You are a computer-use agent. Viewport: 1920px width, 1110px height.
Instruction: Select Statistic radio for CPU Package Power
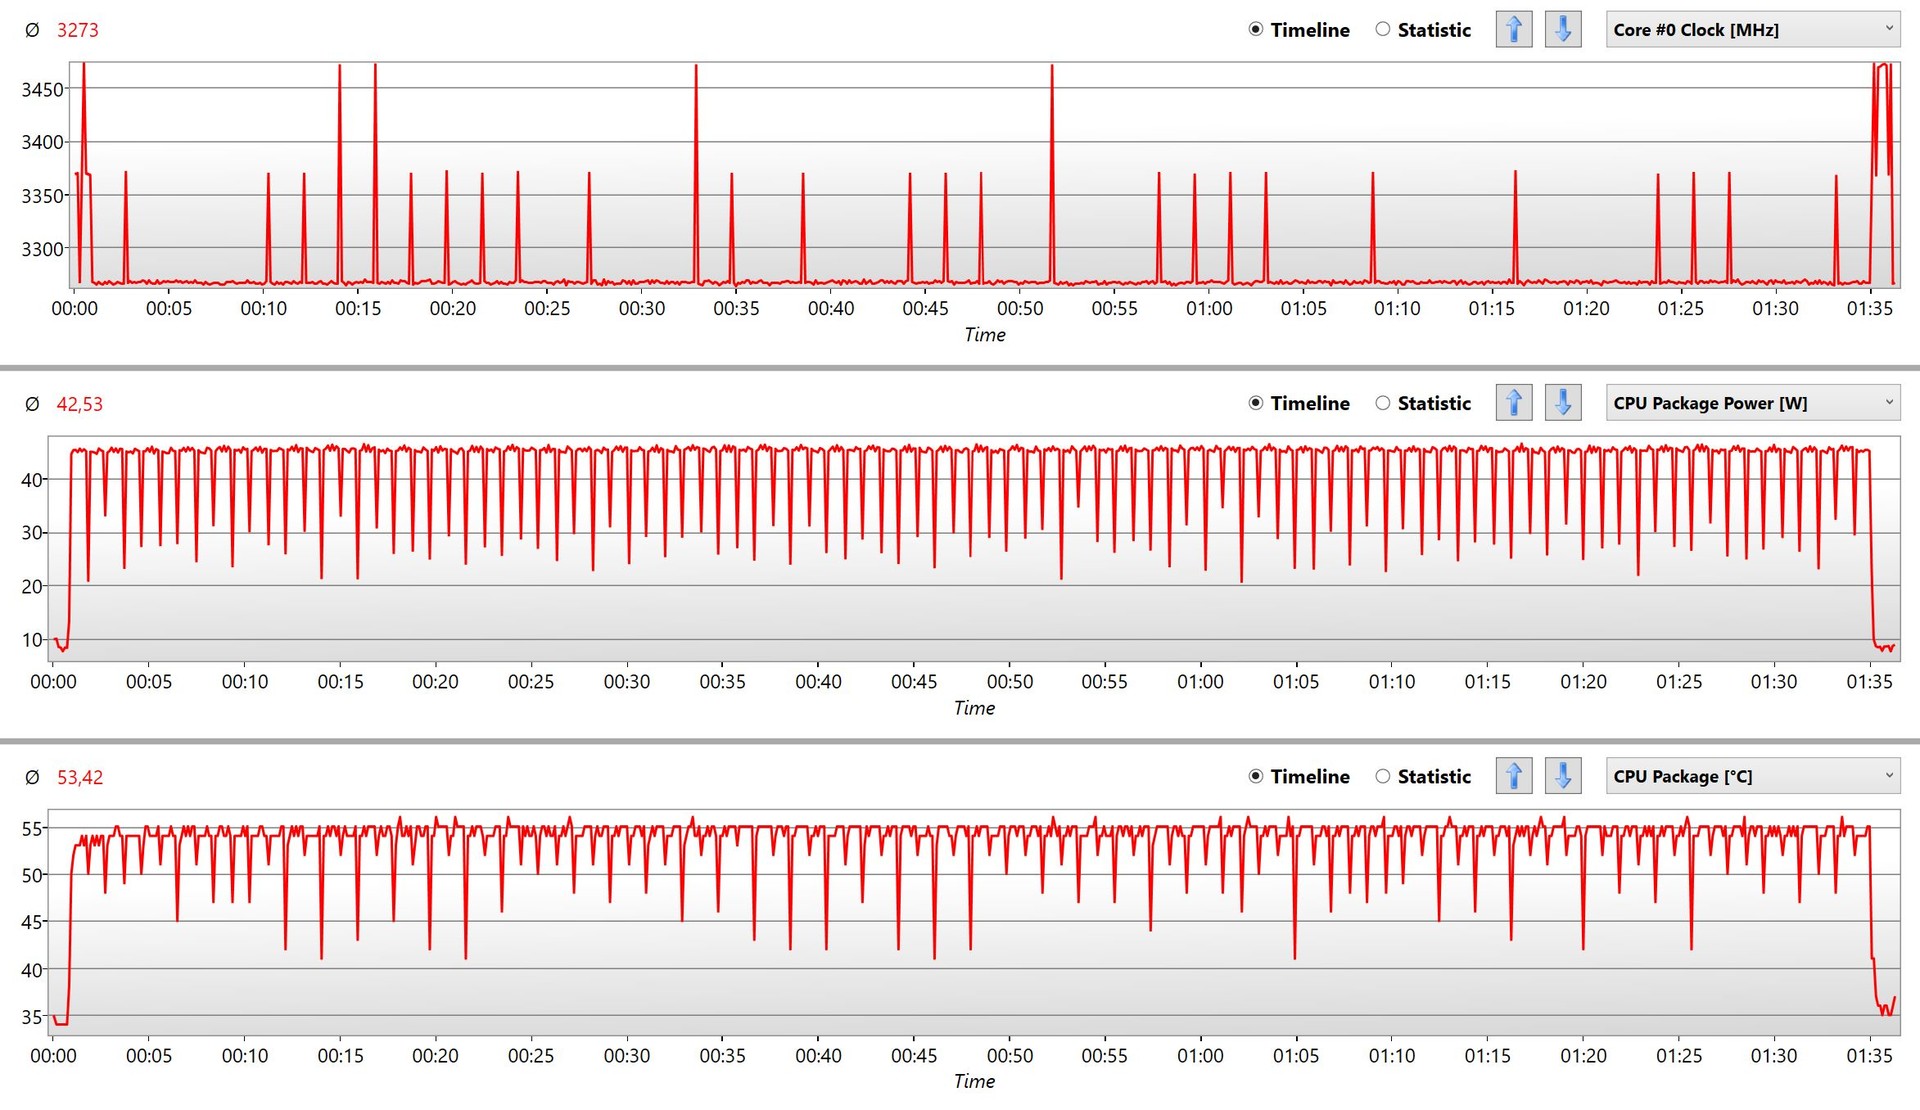[1383, 403]
